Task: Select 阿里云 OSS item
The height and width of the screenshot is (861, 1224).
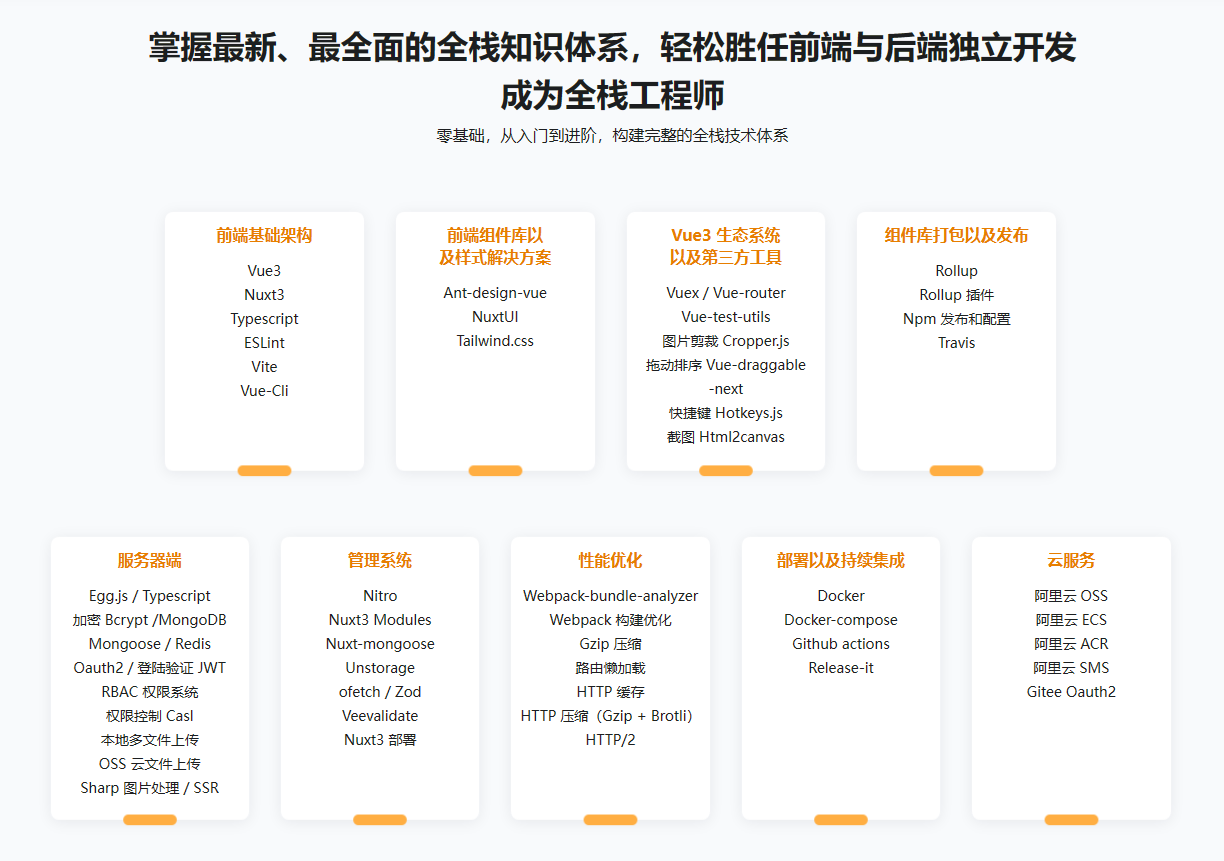Action: 1071,596
